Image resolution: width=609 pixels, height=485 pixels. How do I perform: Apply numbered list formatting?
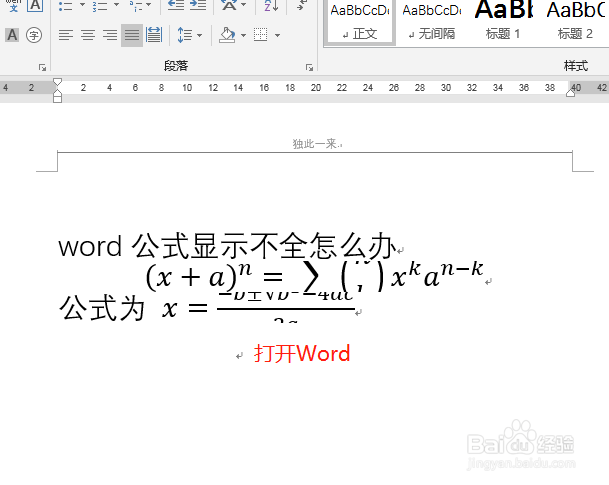point(99,6)
